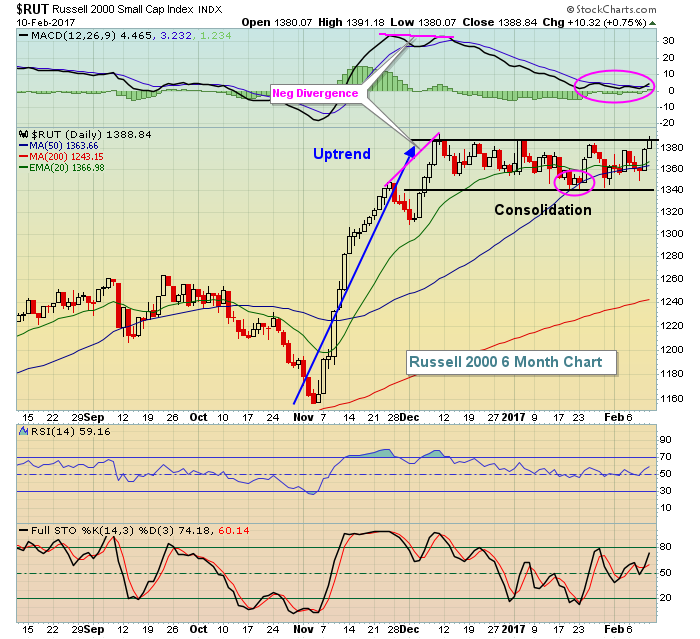Screen dimensions: 700x639
Task: Click the green up-triangle change indicator
Action: pos(652,23)
